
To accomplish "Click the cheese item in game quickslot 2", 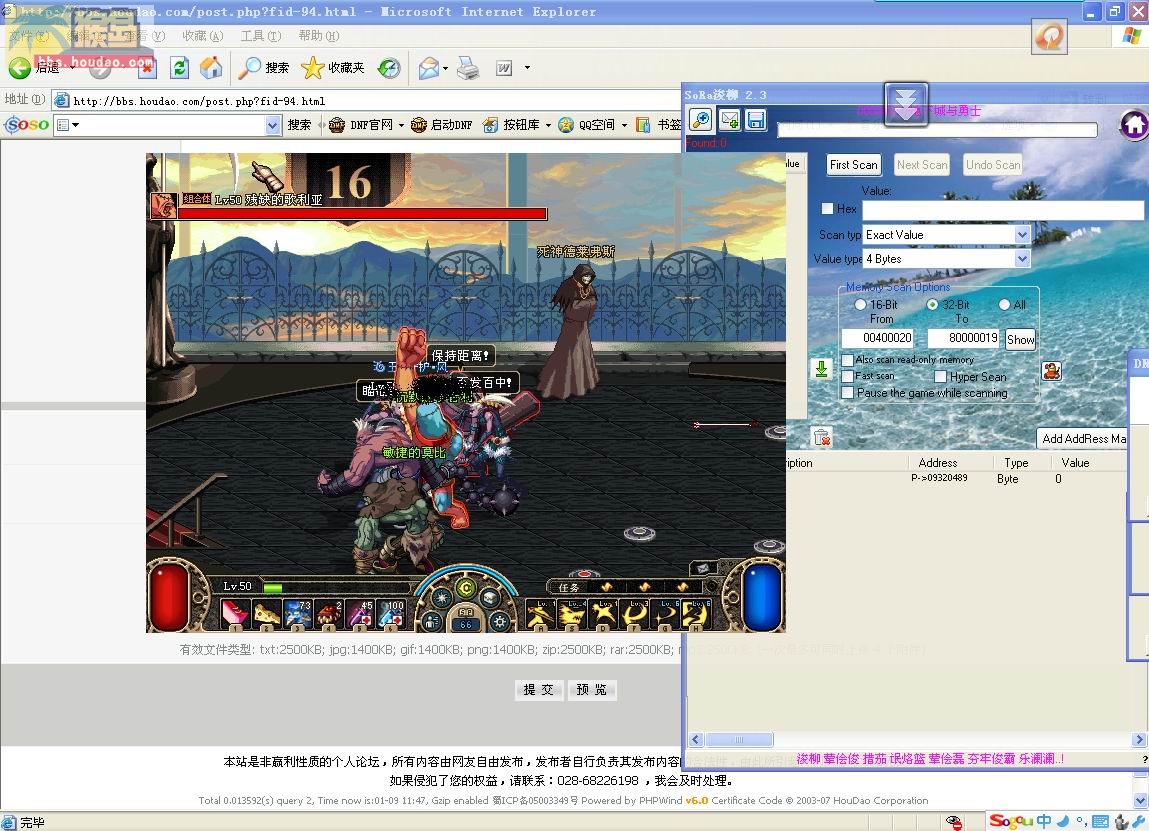I will [x=266, y=614].
